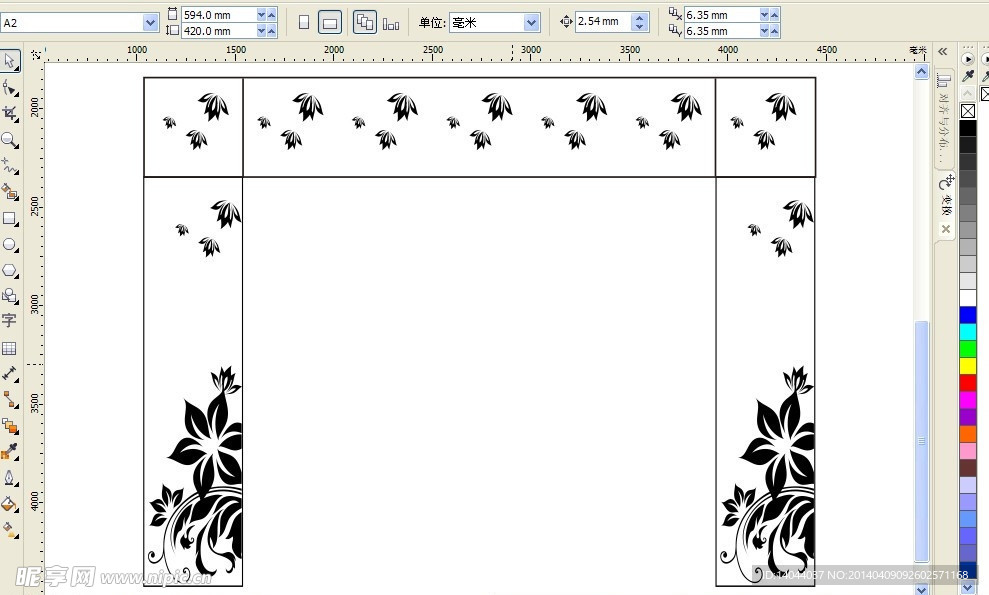Switch page to portrait orientation
989x595 pixels.
tap(304, 22)
